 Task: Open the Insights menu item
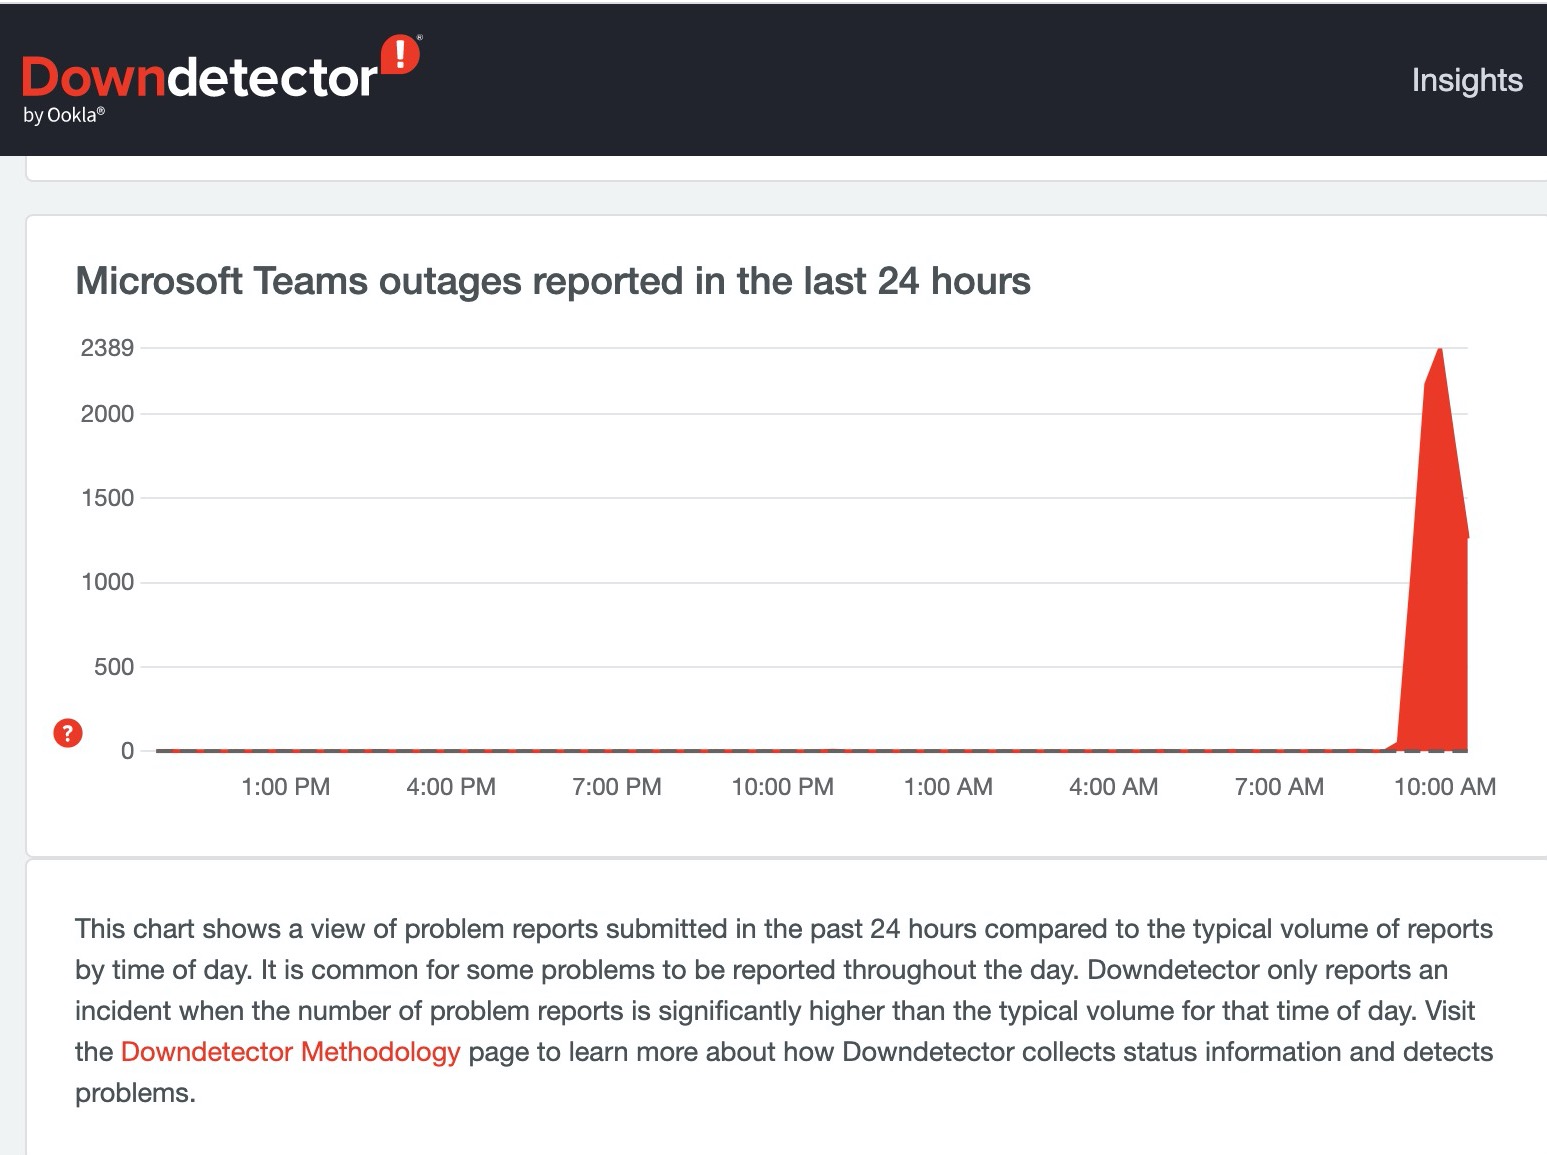pos(1466,80)
